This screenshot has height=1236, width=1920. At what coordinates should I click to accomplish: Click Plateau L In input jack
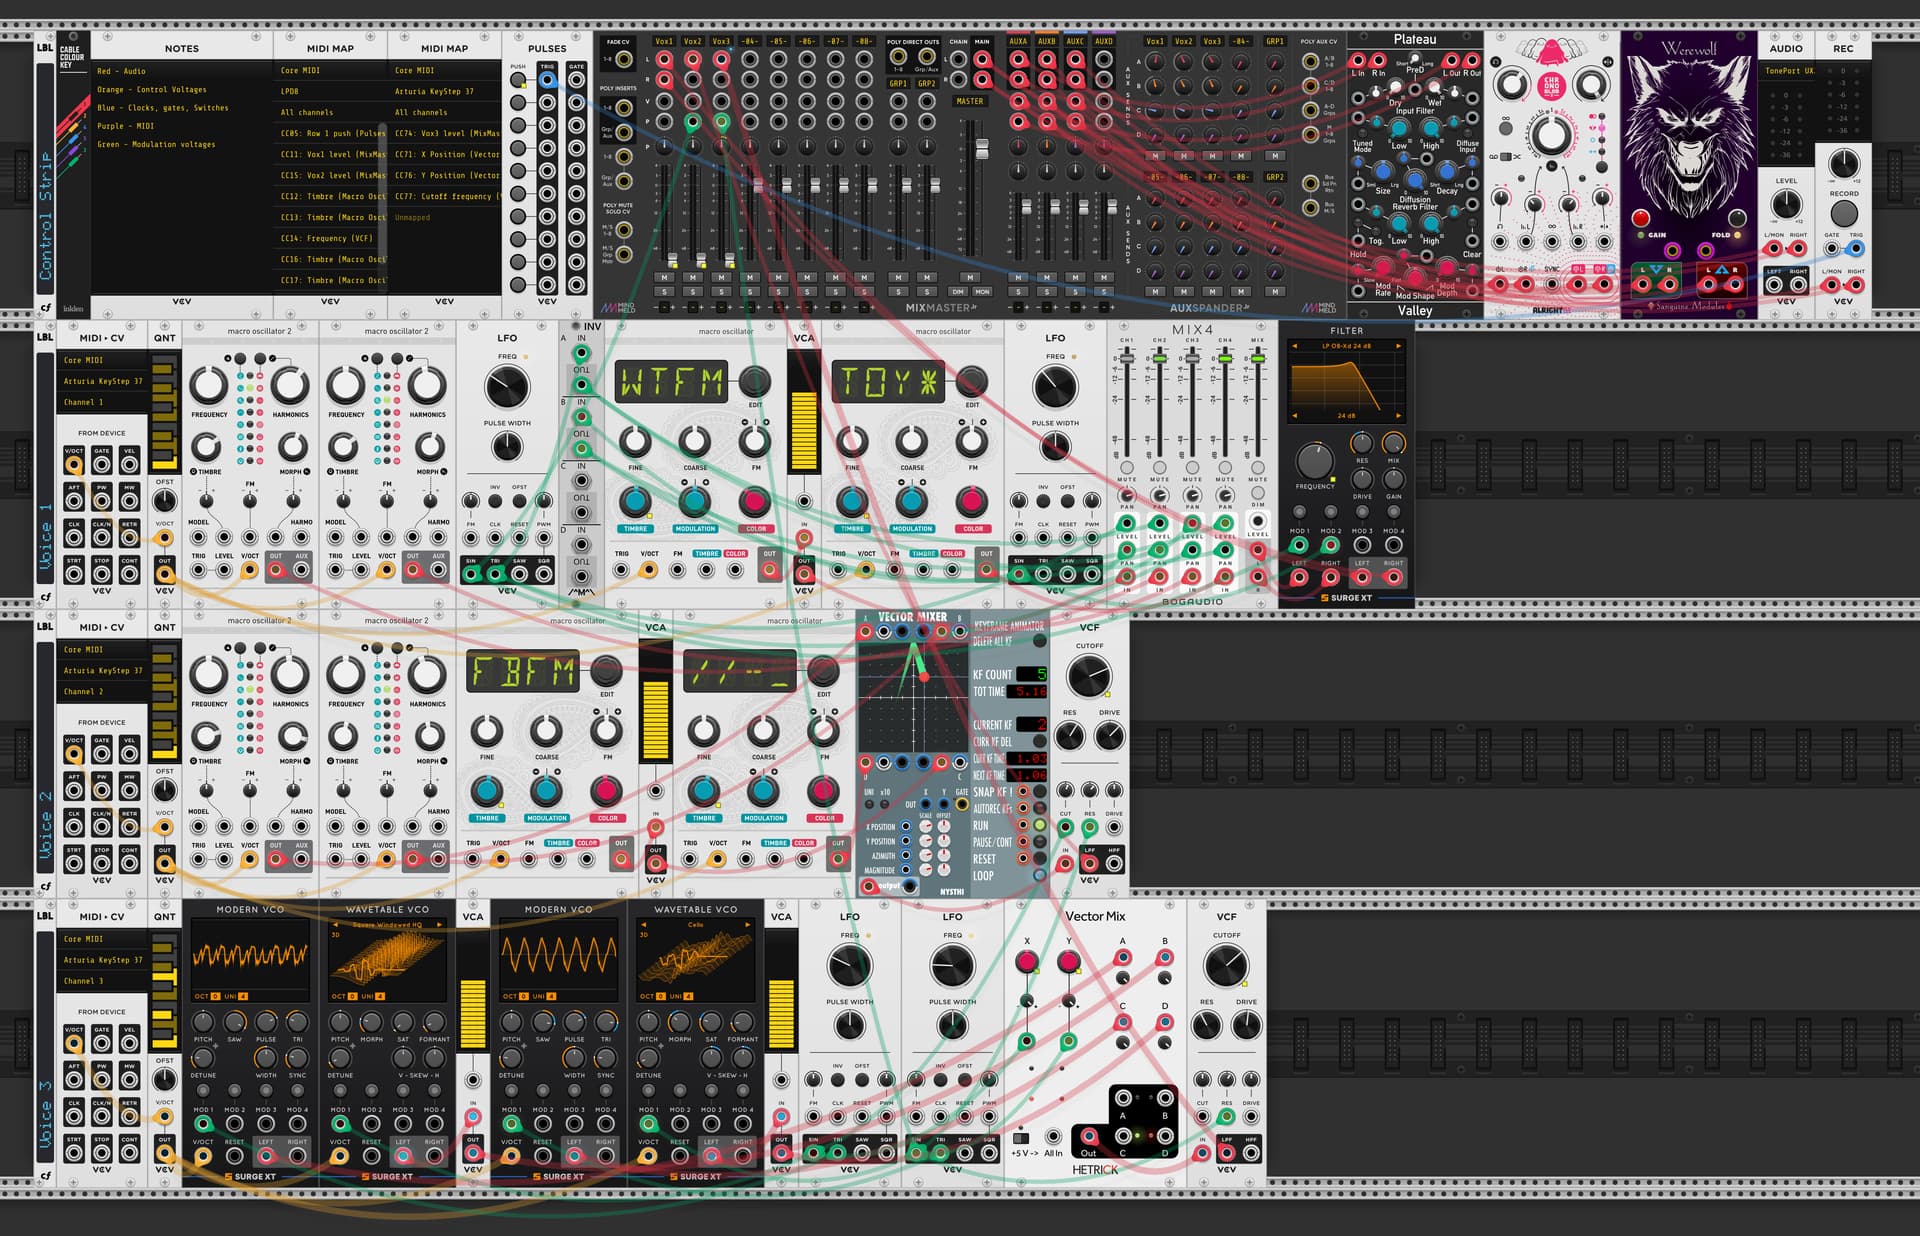(x=1358, y=61)
